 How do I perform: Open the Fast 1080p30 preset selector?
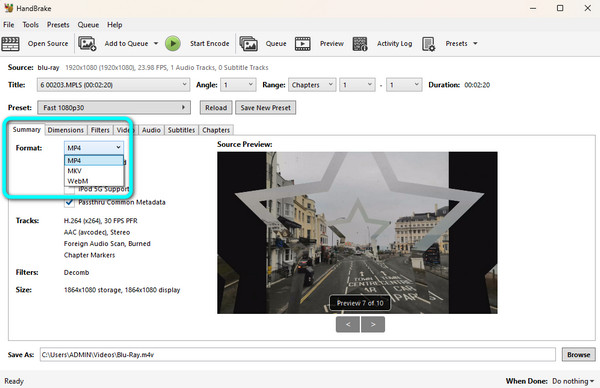tap(114, 108)
